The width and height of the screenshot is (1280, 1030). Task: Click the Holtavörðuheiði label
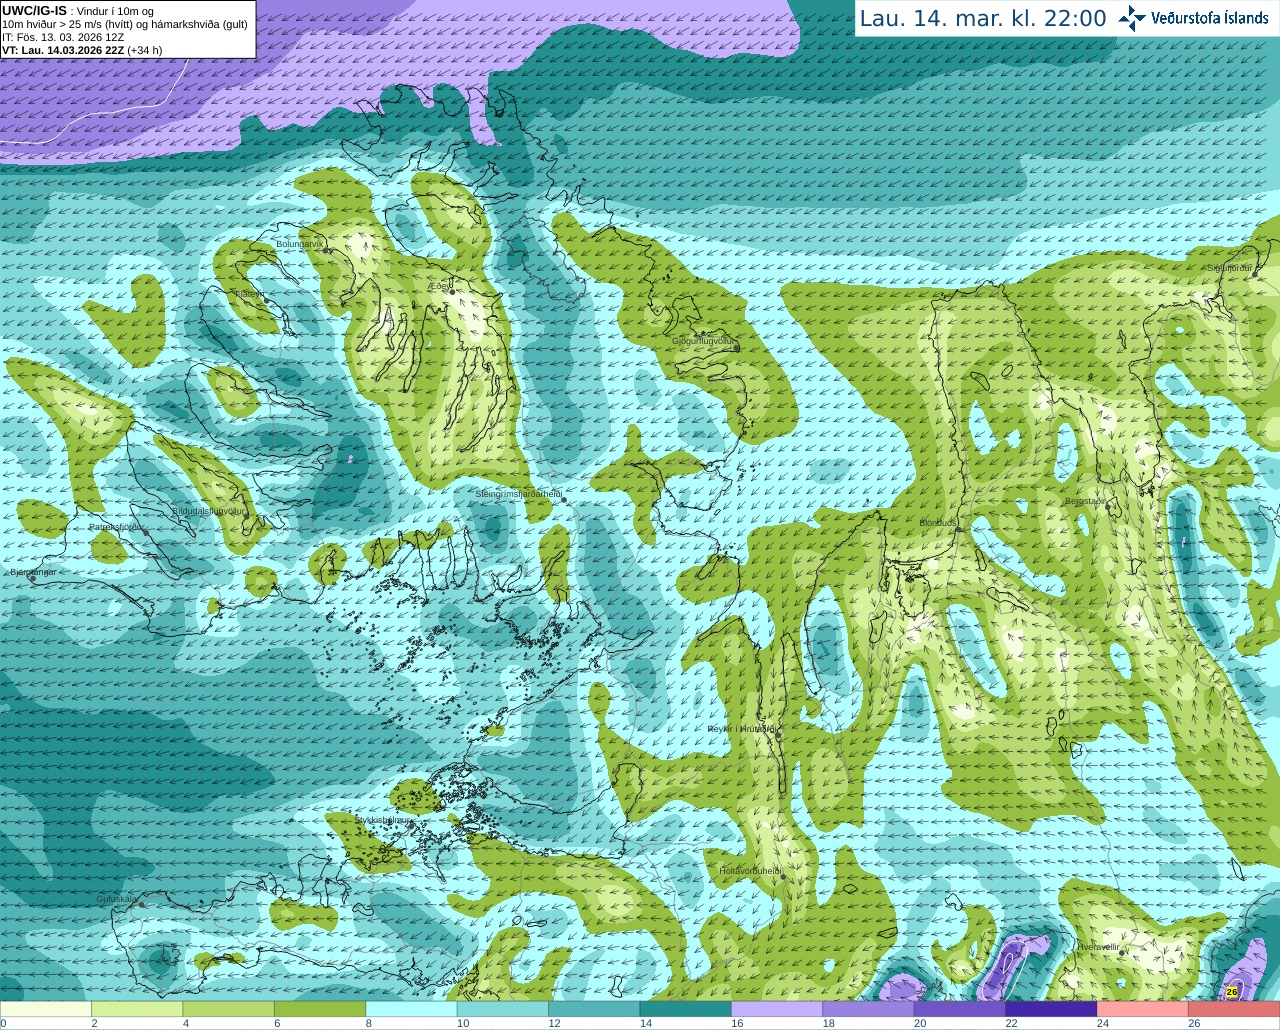click(x=750, y=871)
